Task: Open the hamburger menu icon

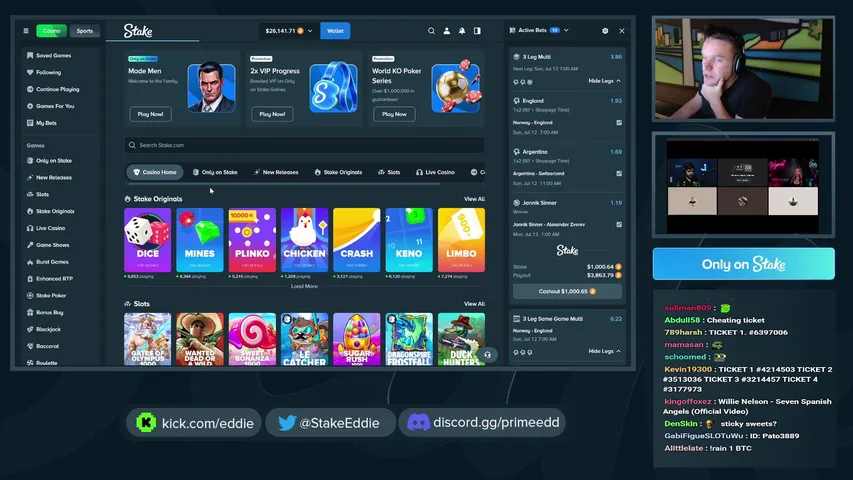Action: tap(26, 31)
